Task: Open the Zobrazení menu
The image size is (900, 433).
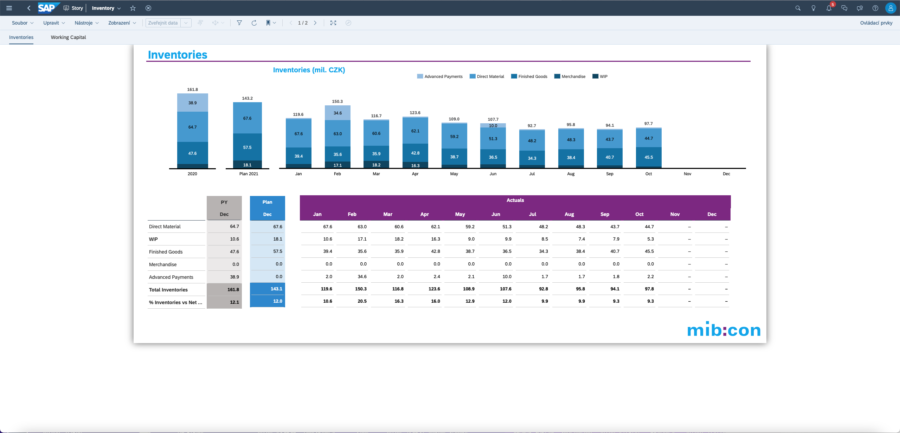Action: pos(122,22)
